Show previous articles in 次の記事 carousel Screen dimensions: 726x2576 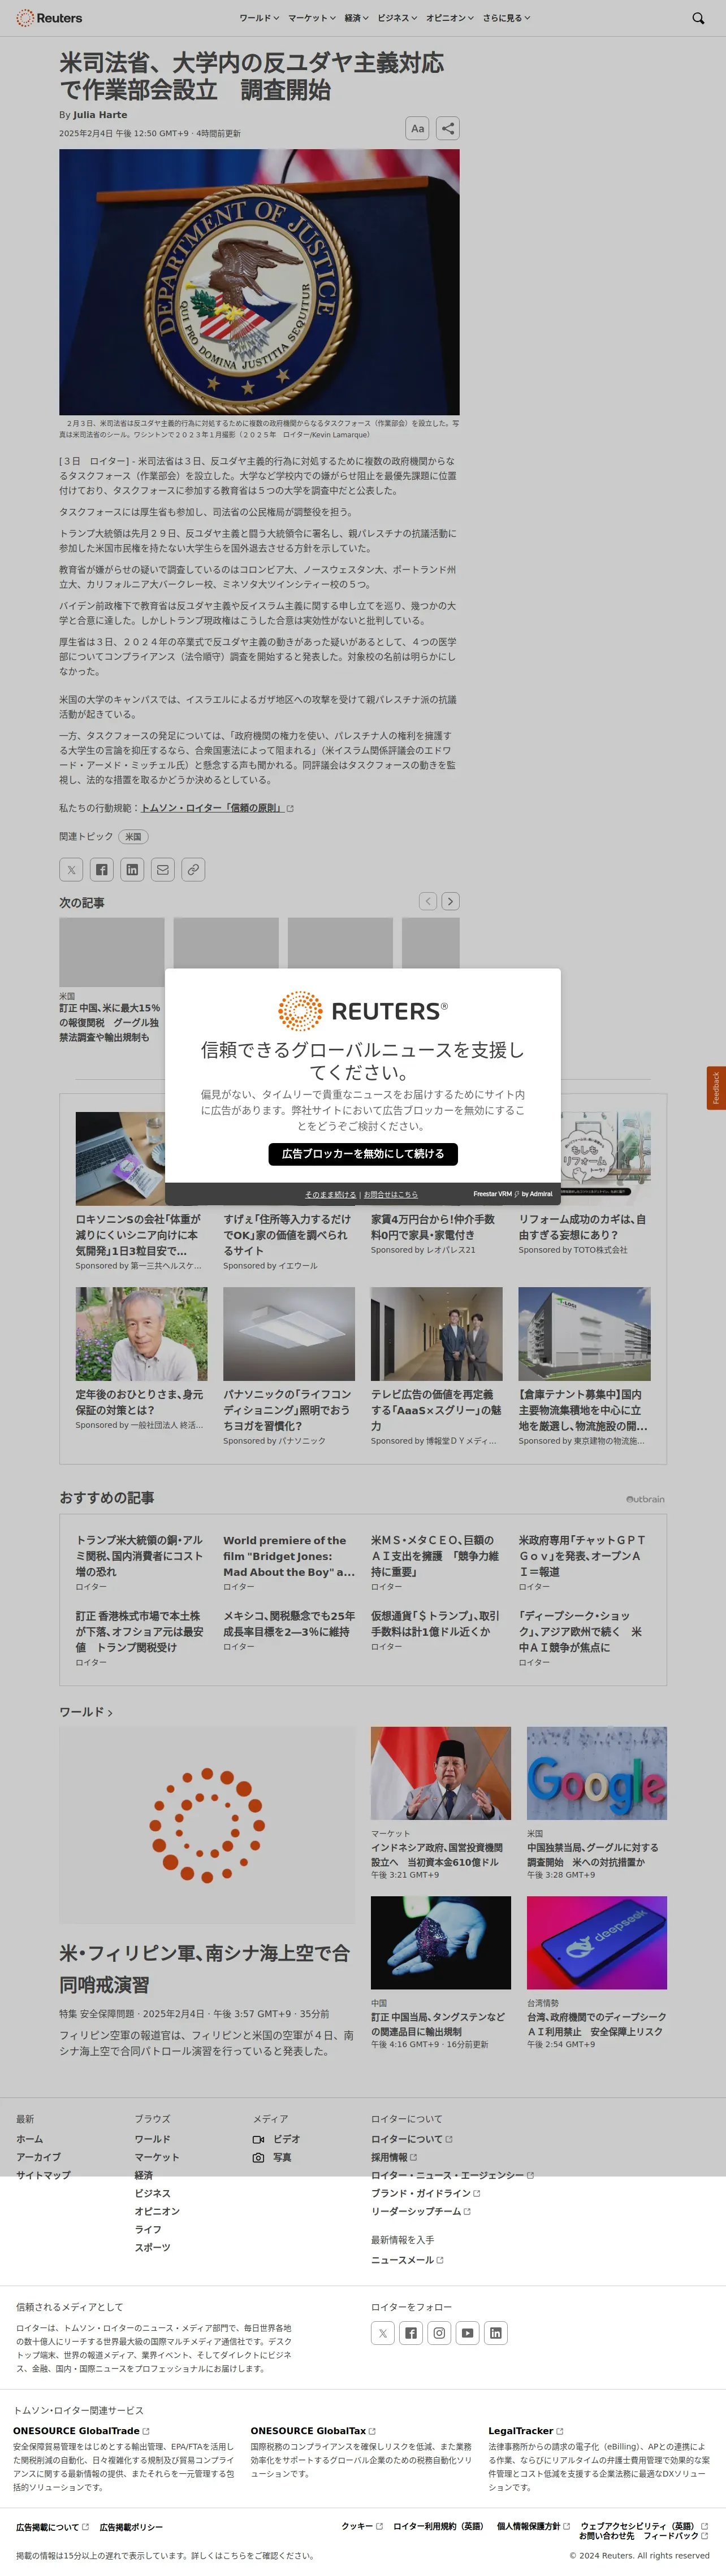[428, 901]
